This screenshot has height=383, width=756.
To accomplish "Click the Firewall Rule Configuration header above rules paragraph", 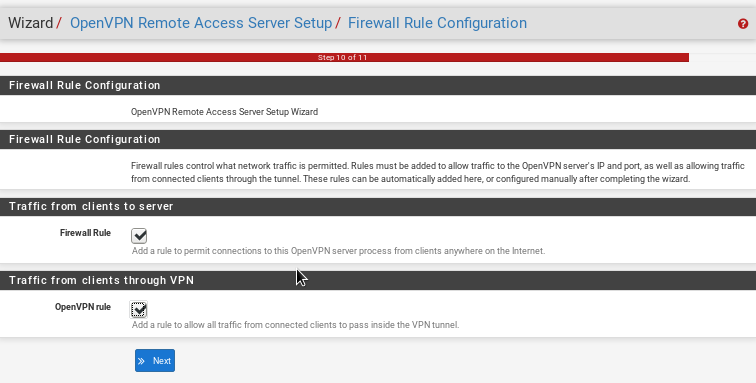I will coord(378,139).
